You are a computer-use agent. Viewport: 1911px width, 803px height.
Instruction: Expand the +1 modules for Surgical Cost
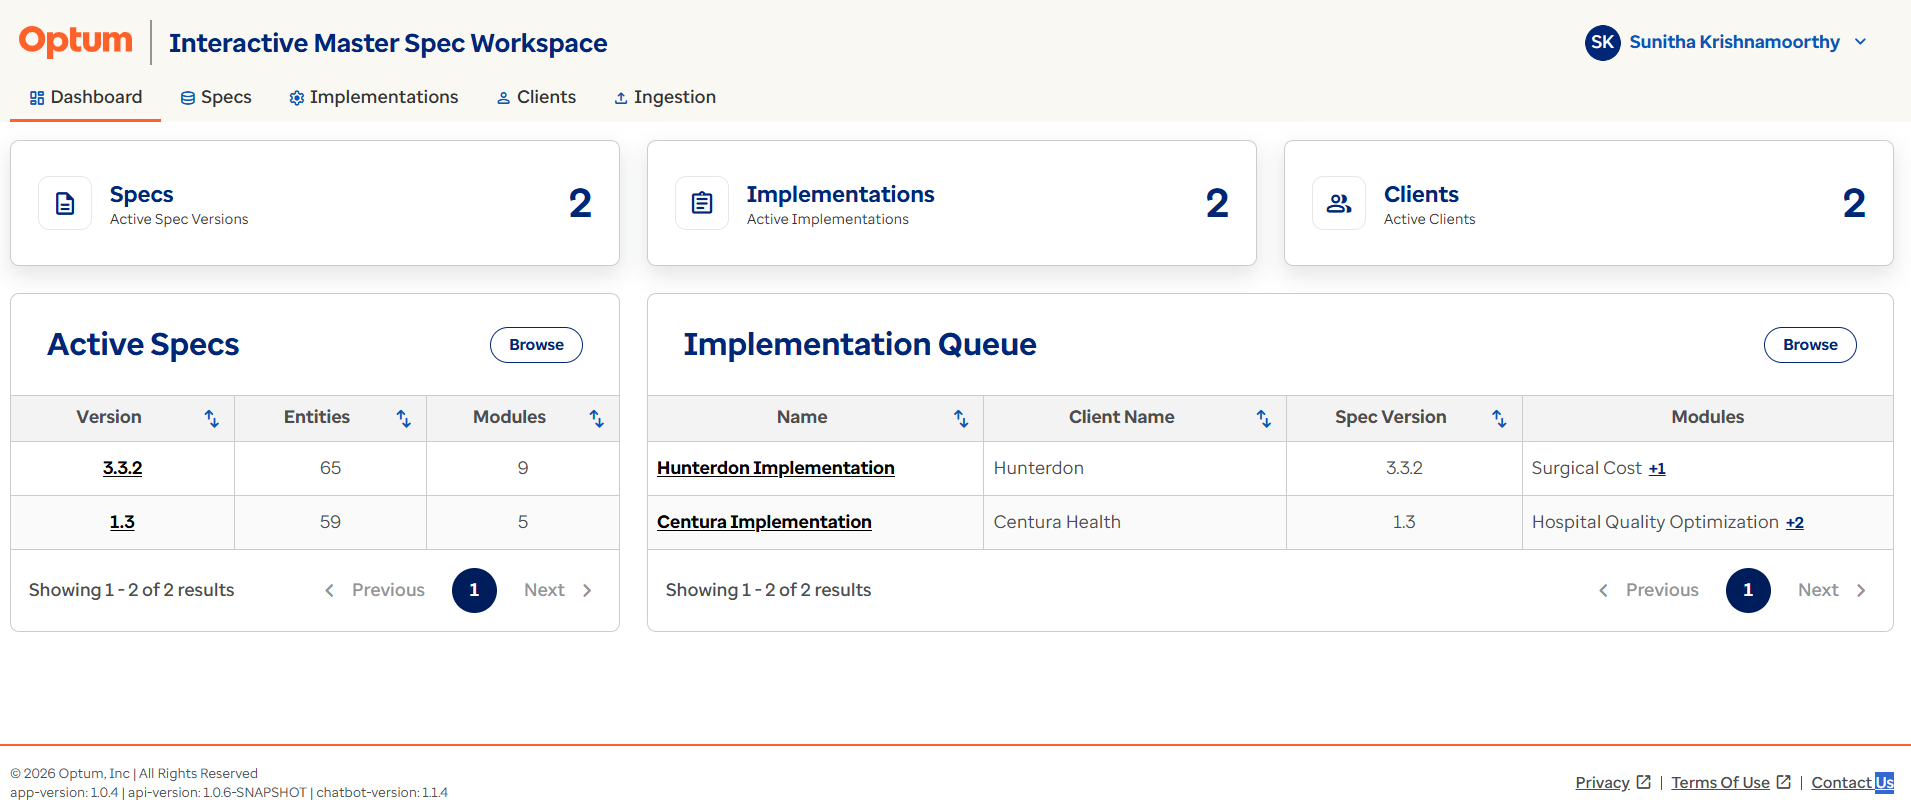1657,469
